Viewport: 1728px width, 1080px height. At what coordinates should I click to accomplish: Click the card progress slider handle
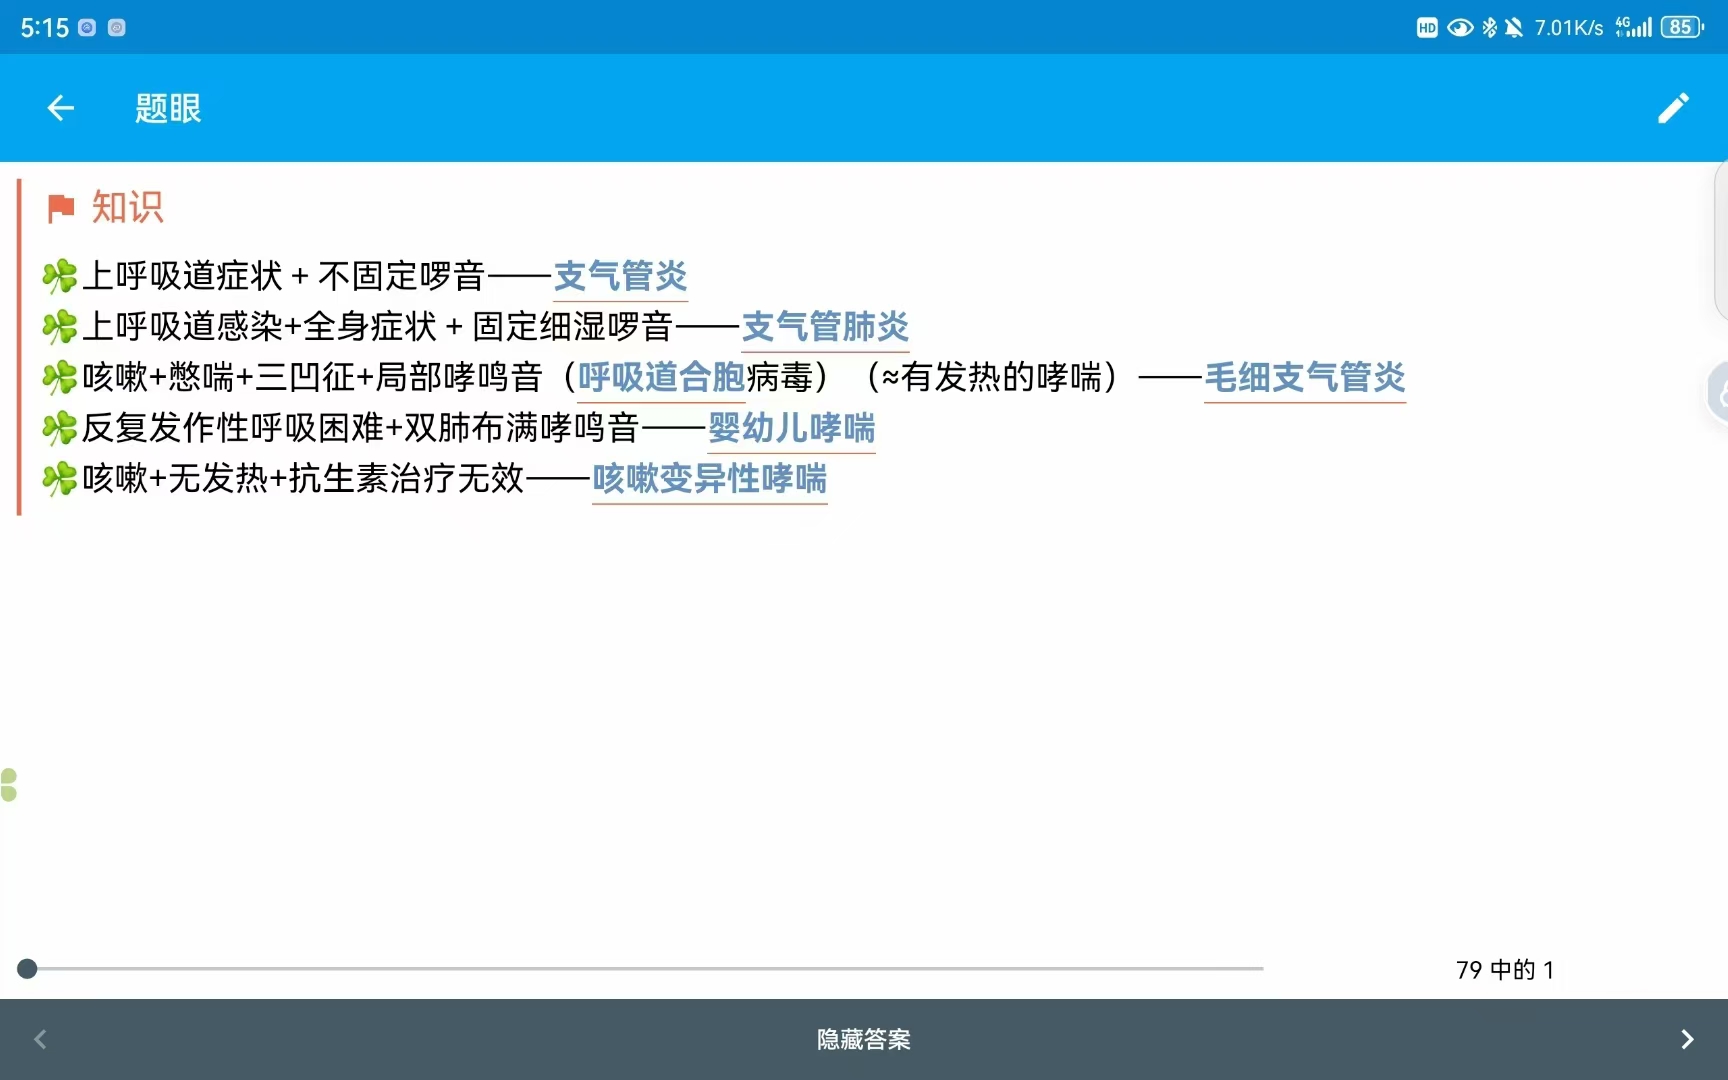pyautogui.click(x=28, y=968)
